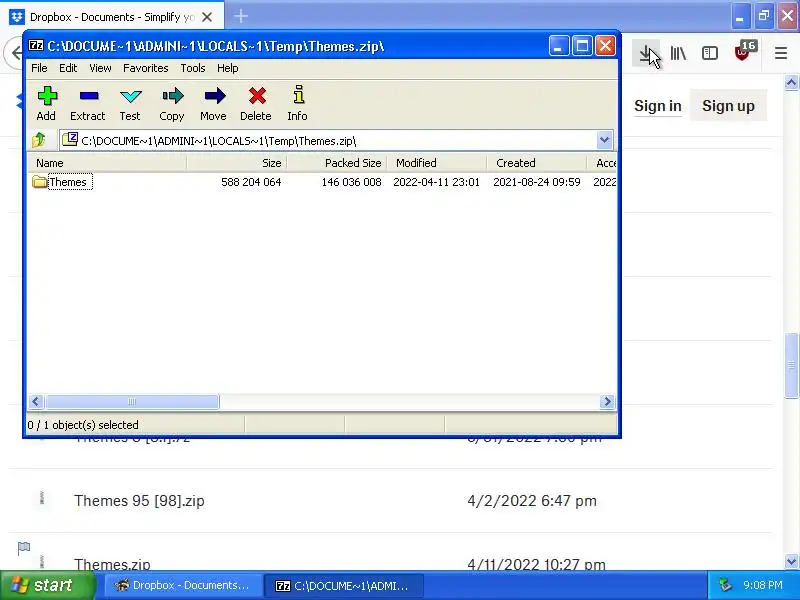Sort by the Size column header

237,163
